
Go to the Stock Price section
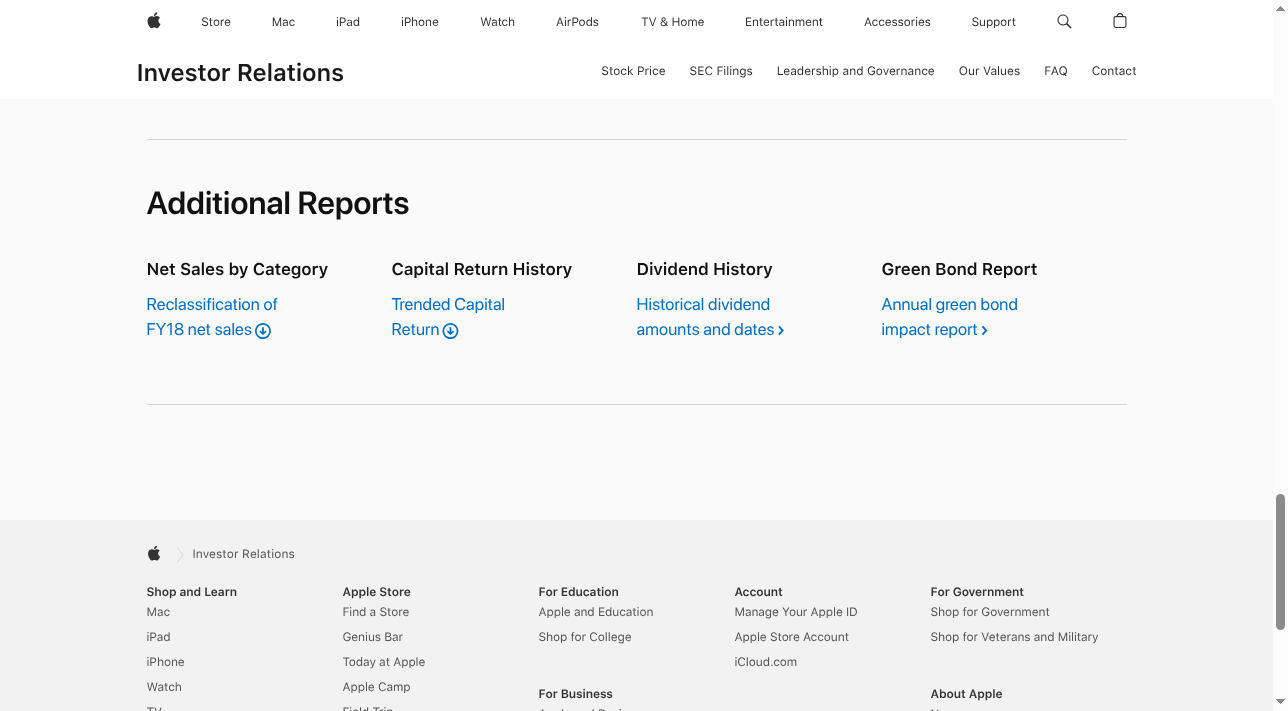[x=633, y=71]
